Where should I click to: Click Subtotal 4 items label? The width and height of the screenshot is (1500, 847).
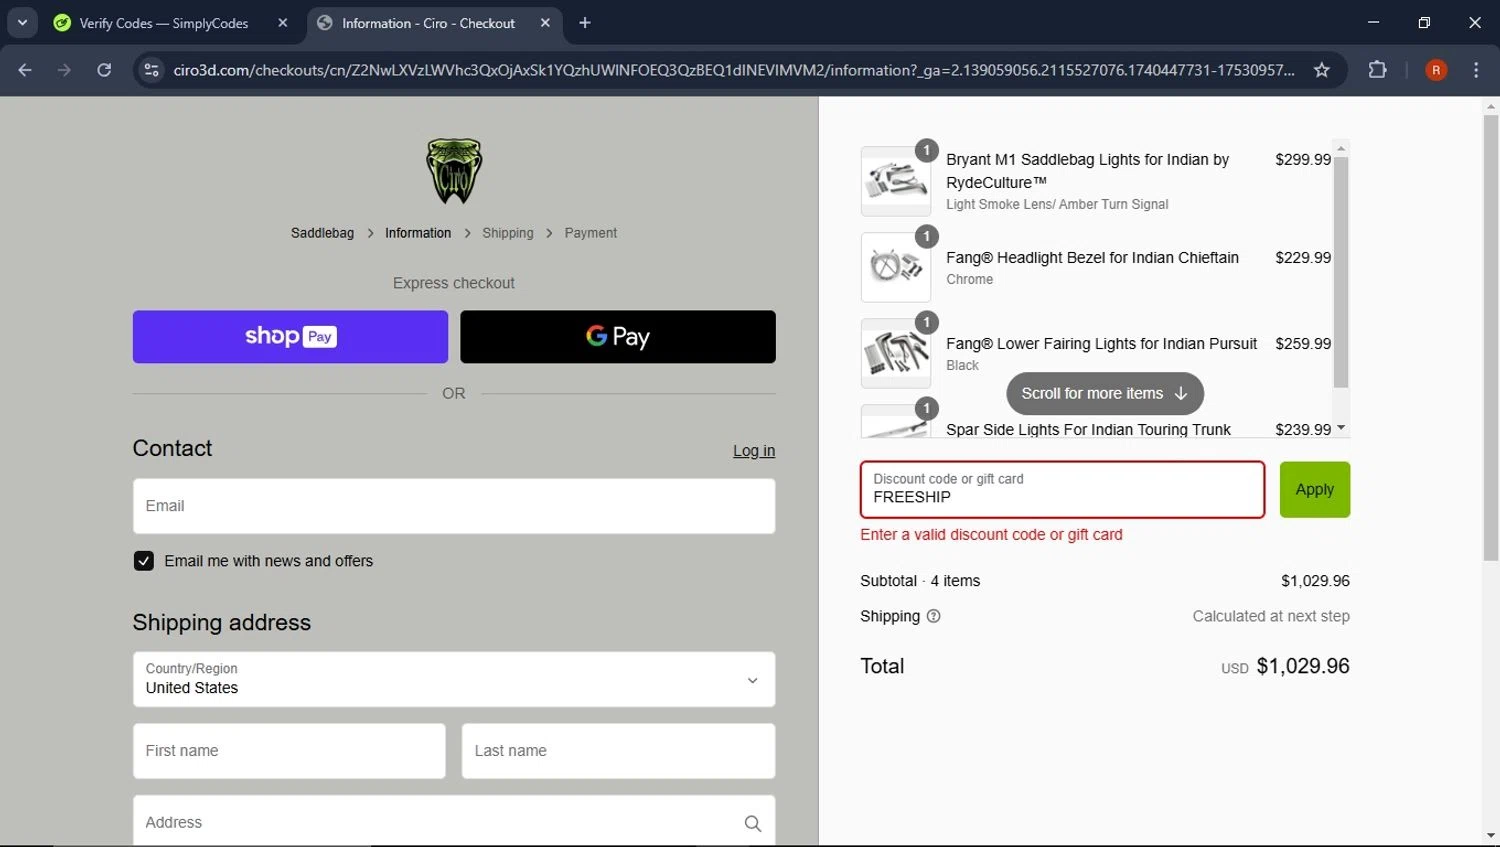[x=920, y=581]
